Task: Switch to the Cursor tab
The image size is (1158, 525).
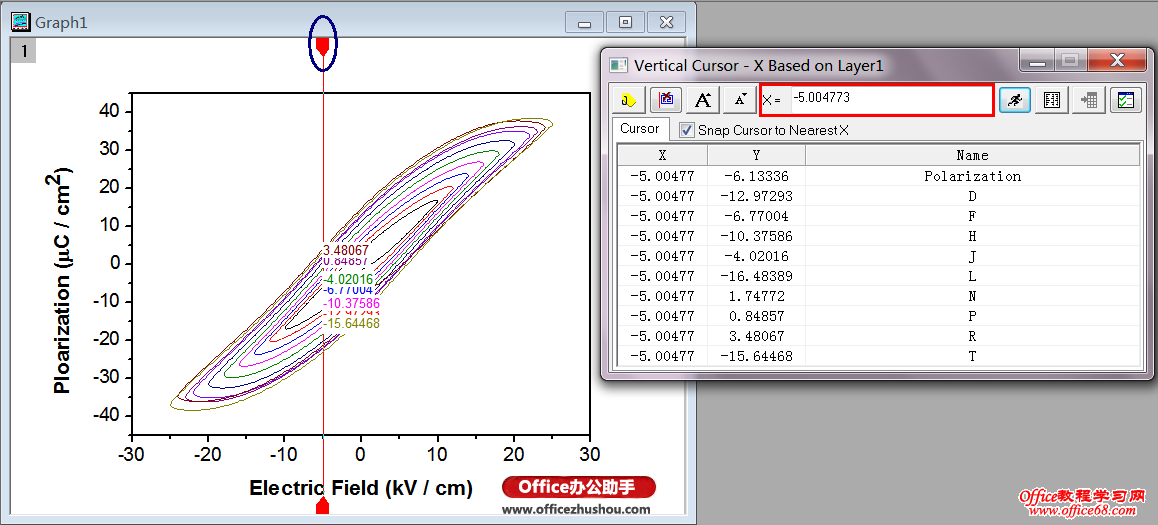Action: 639,129
